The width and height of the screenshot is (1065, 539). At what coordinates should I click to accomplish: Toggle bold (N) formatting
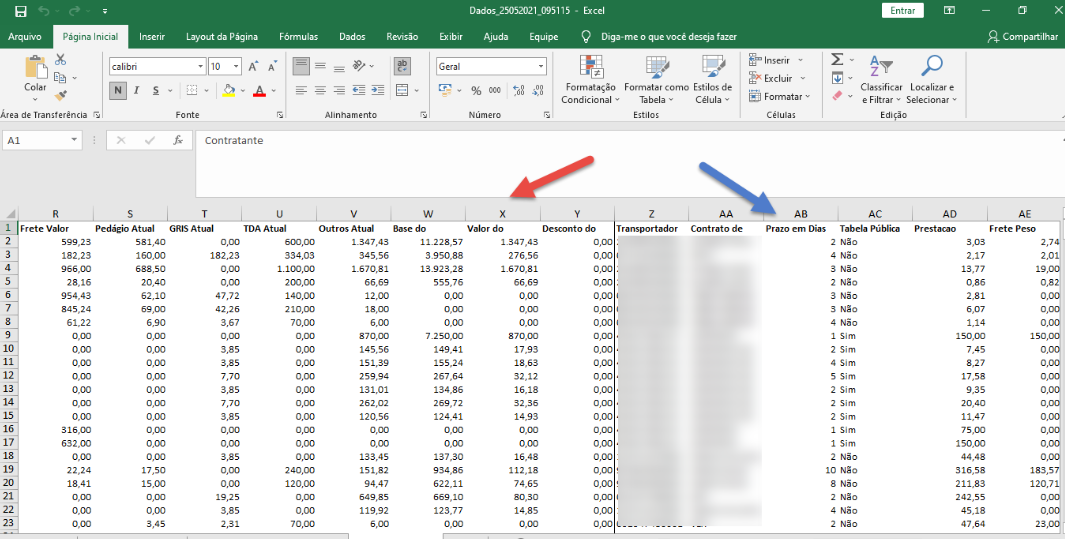point(118,90)
